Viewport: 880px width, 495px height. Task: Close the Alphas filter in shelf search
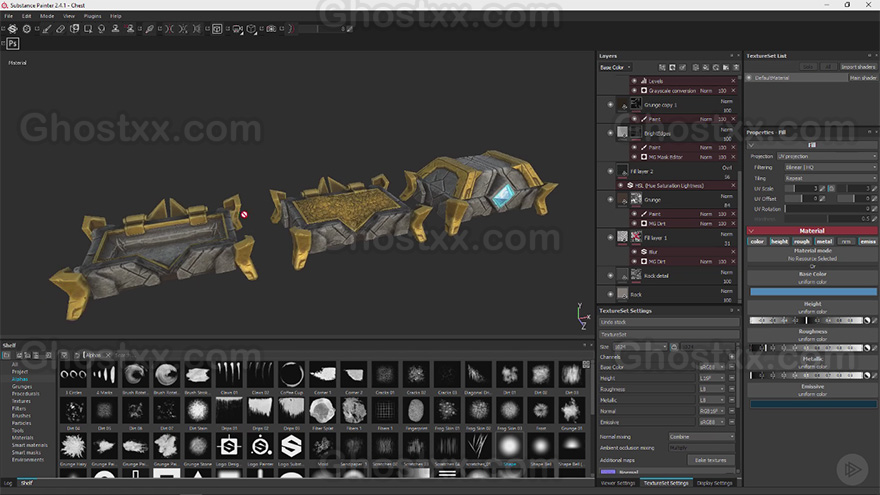(x=106, y=355)
